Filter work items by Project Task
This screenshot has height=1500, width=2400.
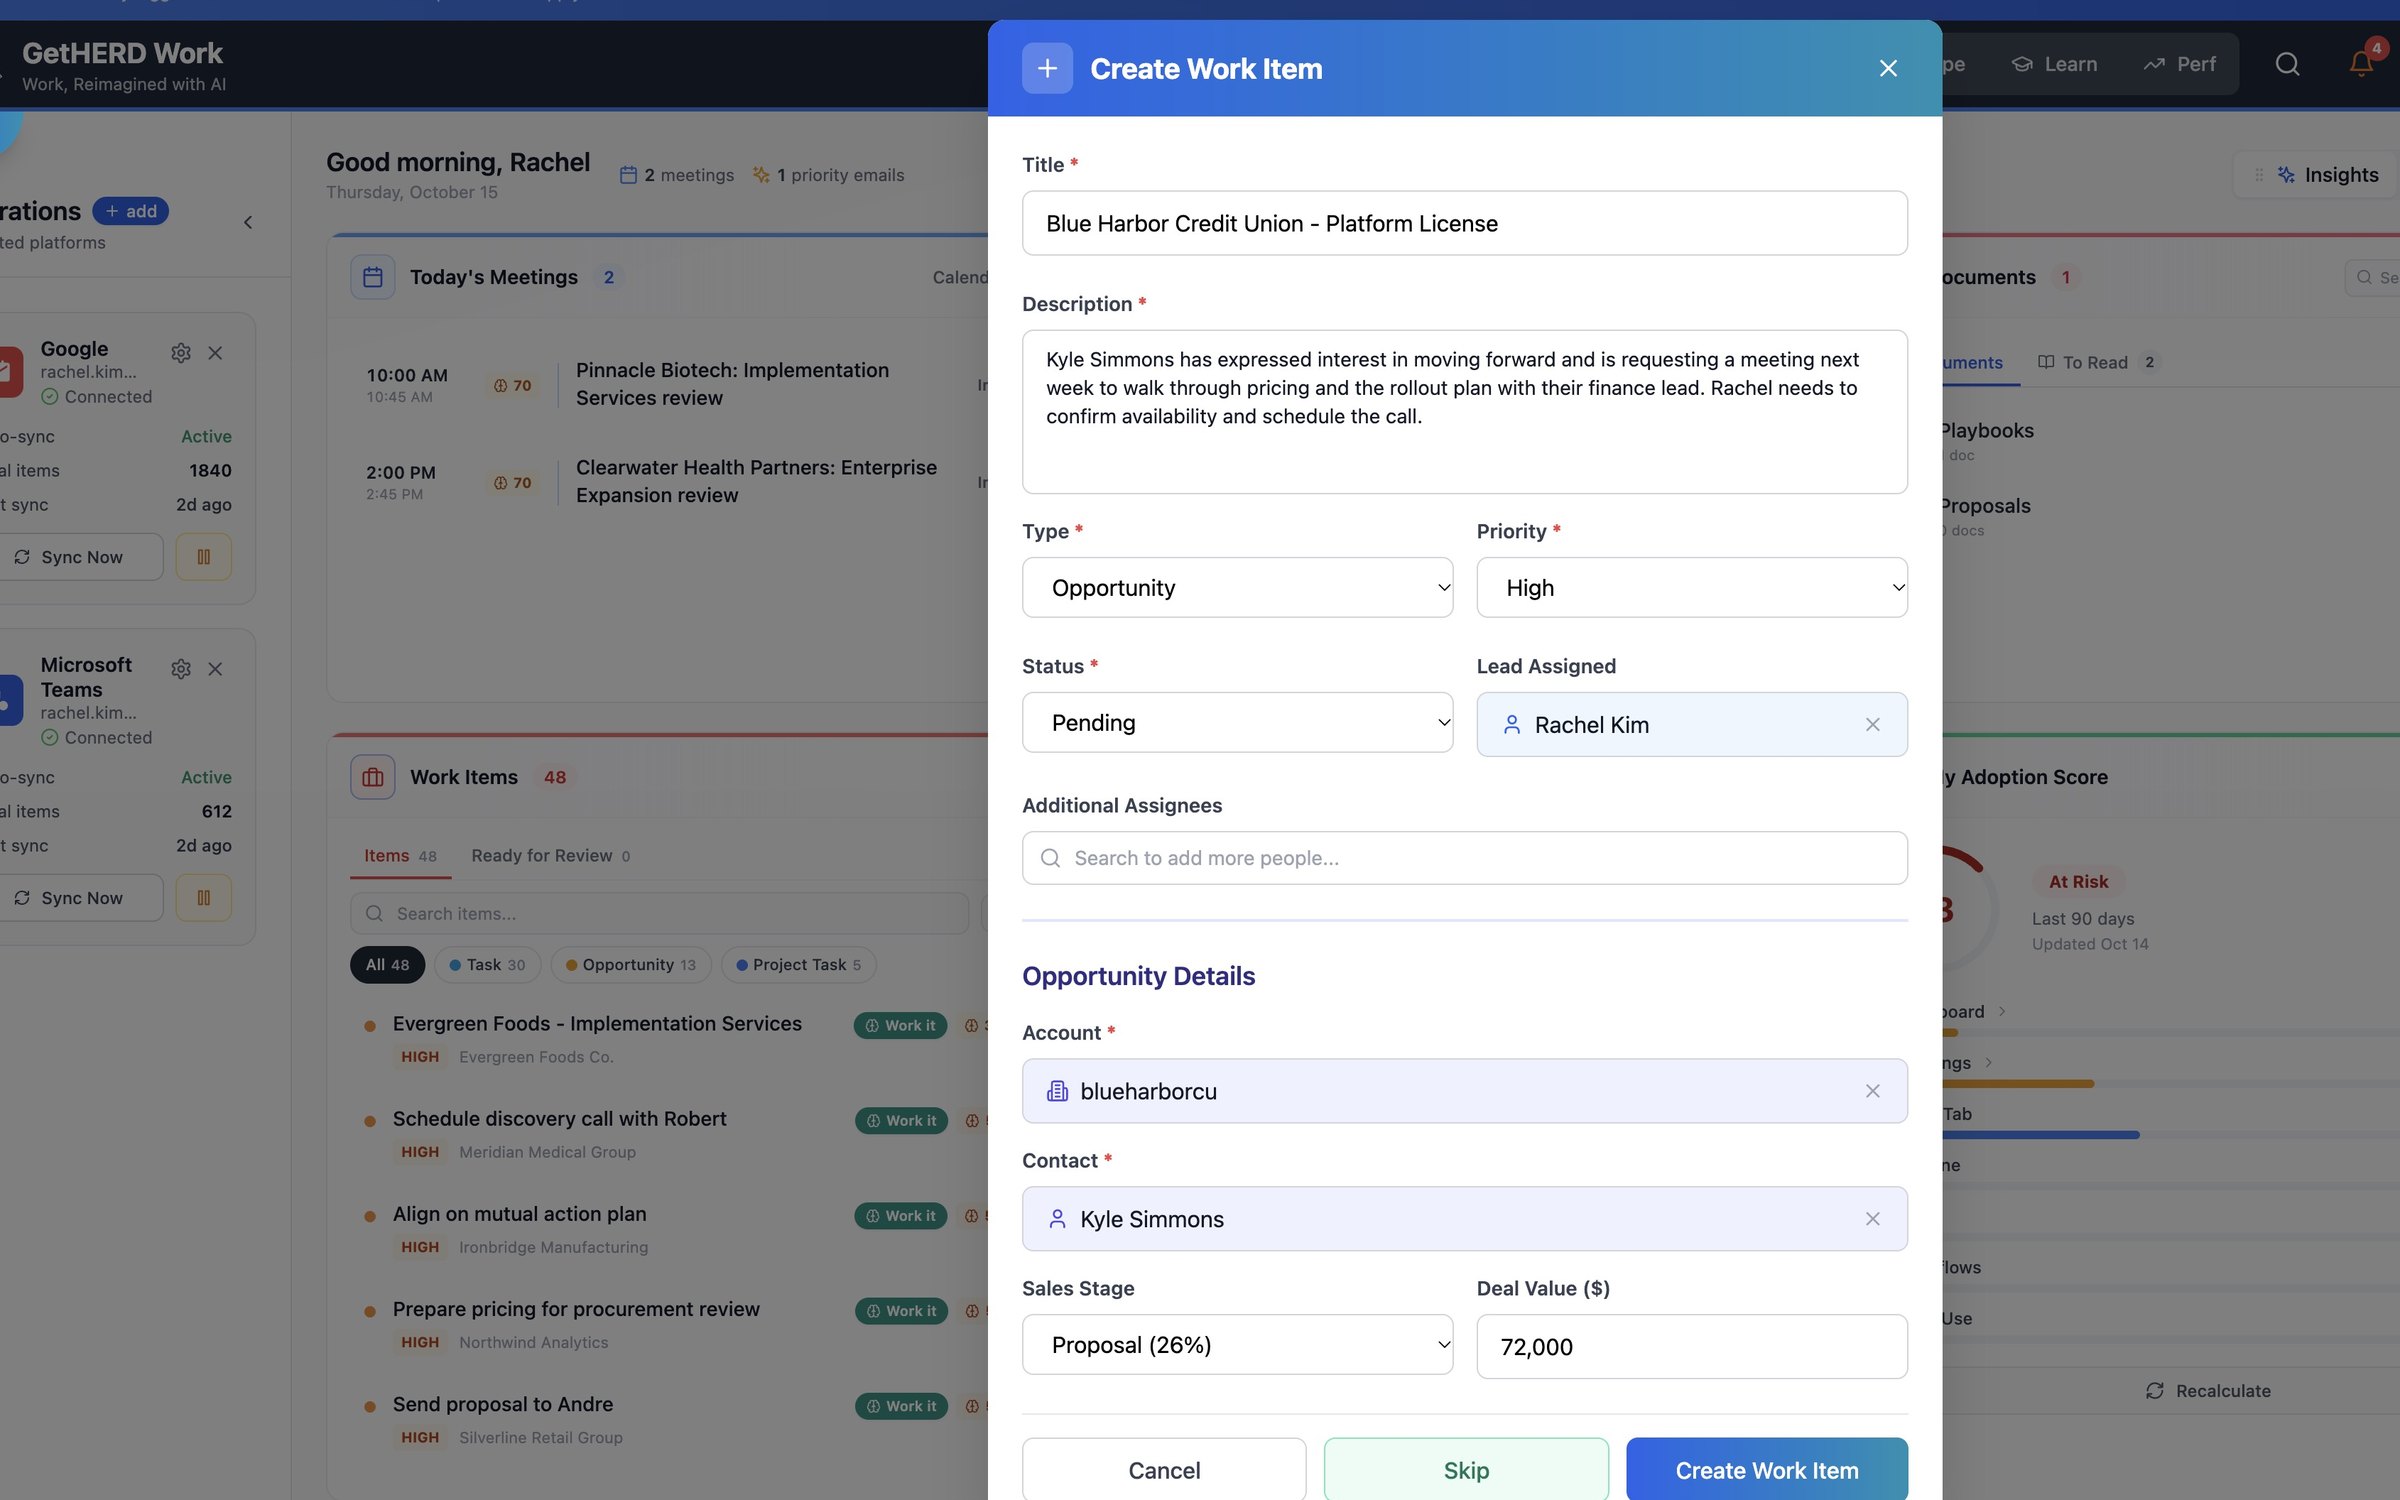click(799, 965)
